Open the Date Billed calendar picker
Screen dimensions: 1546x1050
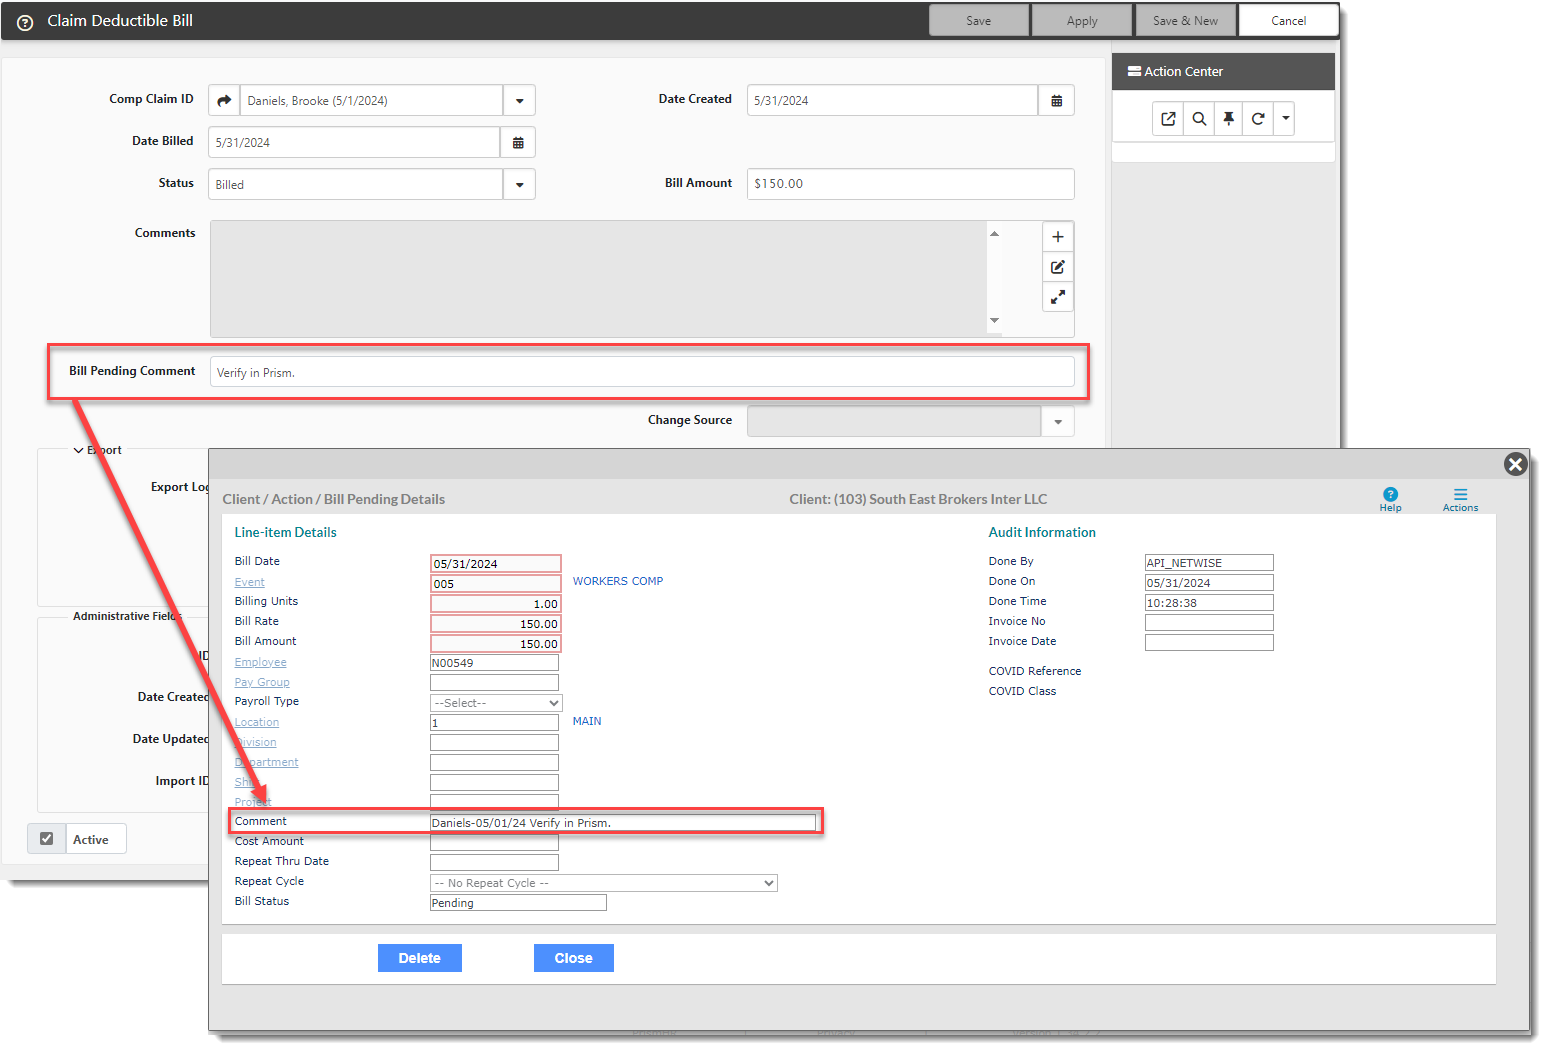click(518, 143)
